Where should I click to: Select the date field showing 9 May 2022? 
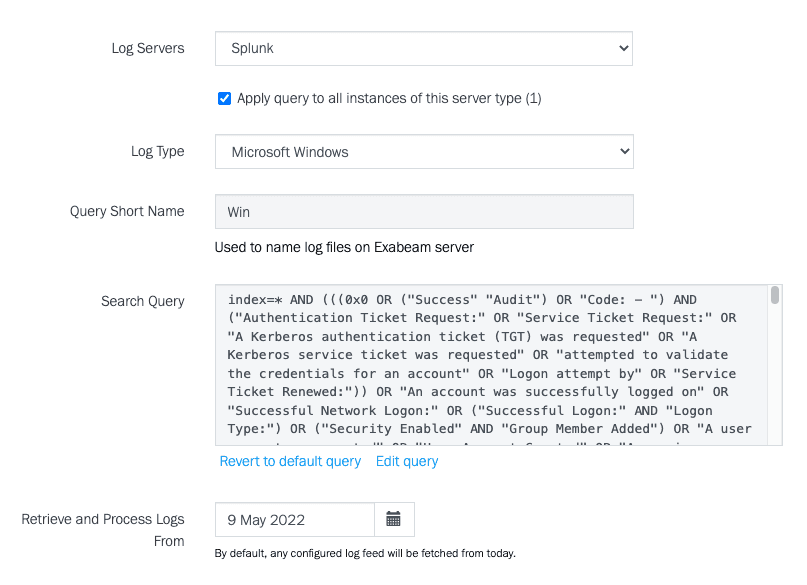295,519
